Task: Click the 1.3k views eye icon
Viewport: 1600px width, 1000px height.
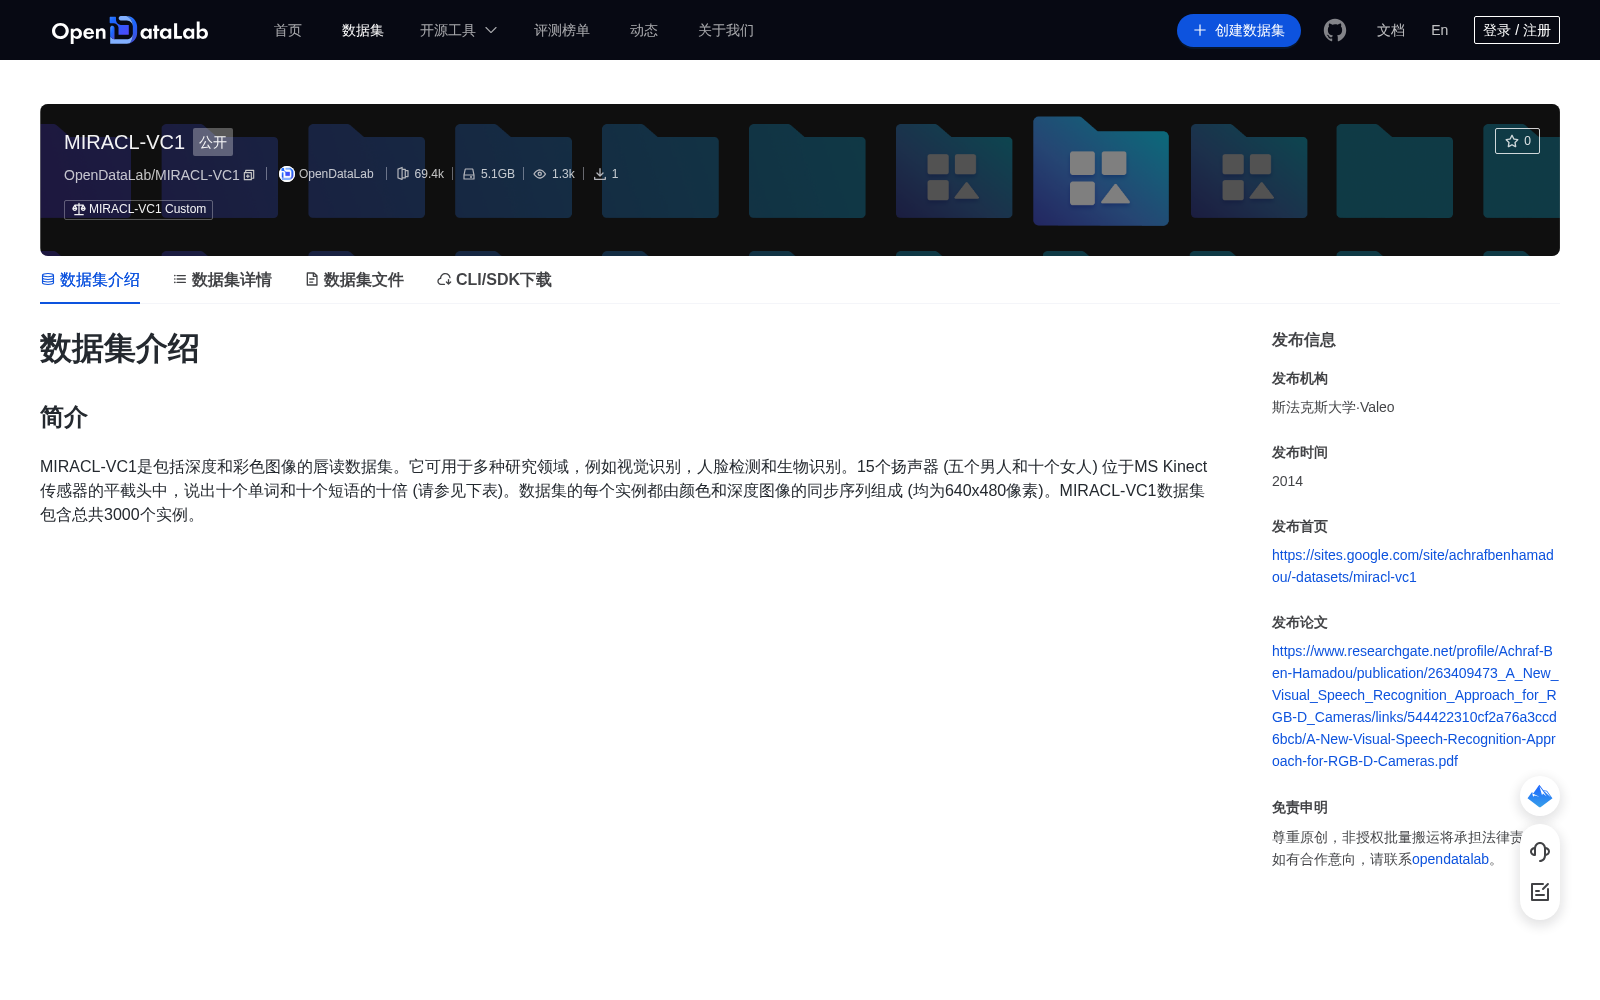Action: [540, 174]
